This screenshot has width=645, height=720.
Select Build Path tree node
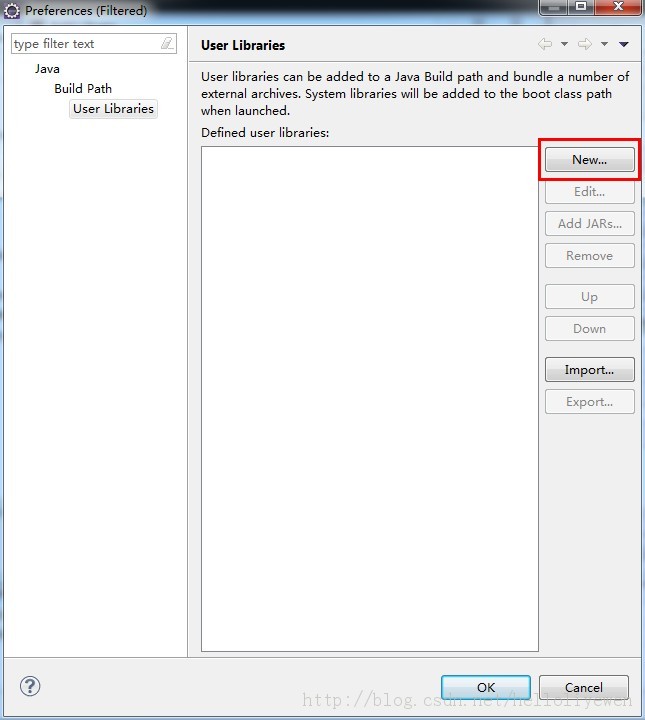83,89
